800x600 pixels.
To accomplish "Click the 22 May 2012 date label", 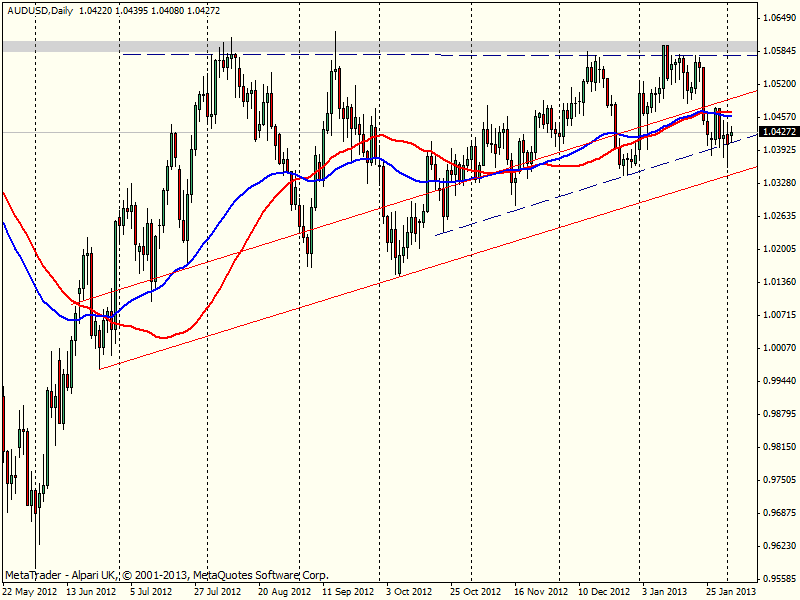I will coord(30,592).
